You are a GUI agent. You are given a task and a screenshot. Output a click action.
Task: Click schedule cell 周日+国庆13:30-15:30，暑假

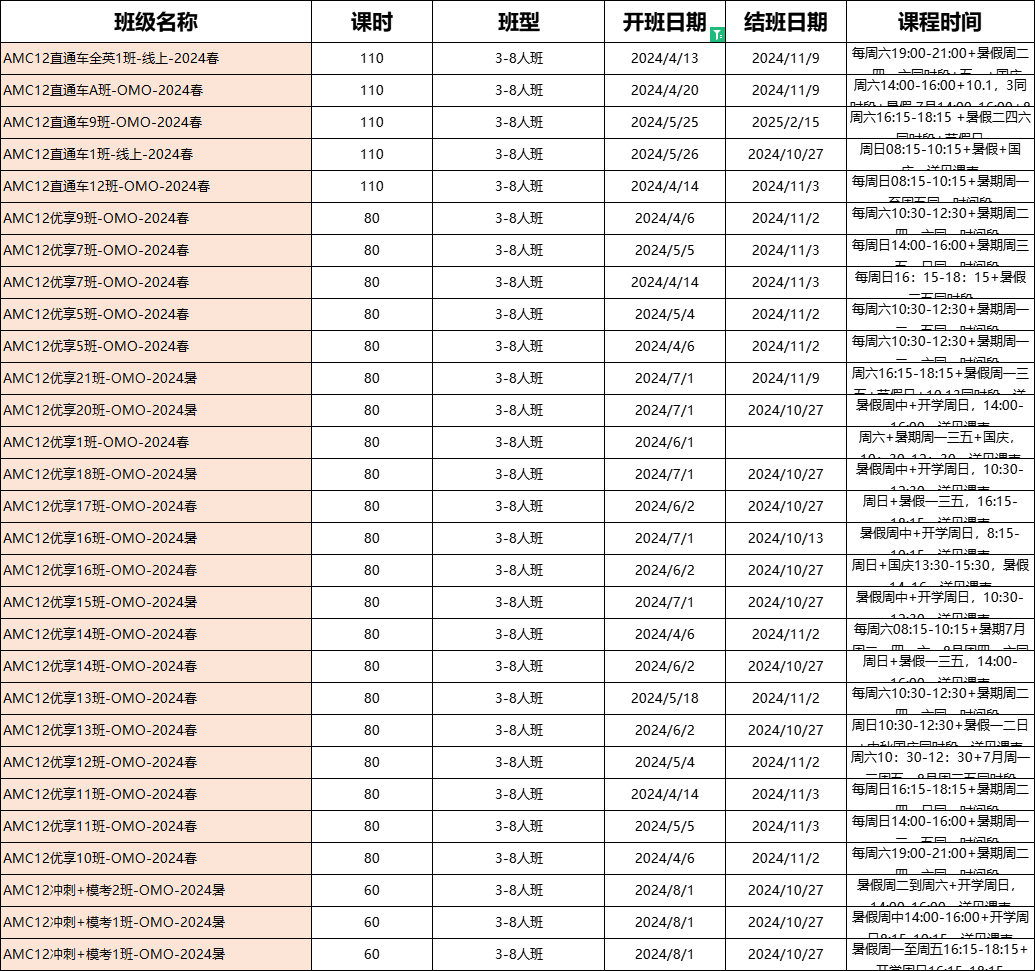pyautogui.click(x=940, y=570)
